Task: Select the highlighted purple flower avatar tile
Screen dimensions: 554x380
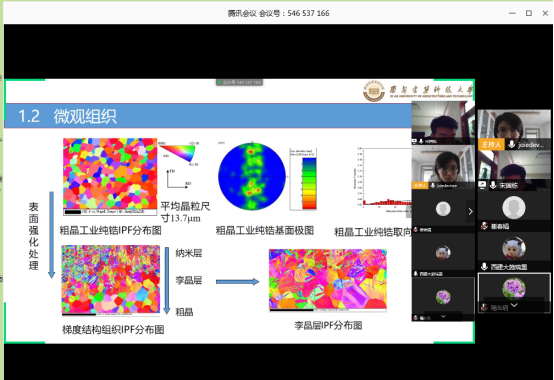Action: click(x=514, y=292)
